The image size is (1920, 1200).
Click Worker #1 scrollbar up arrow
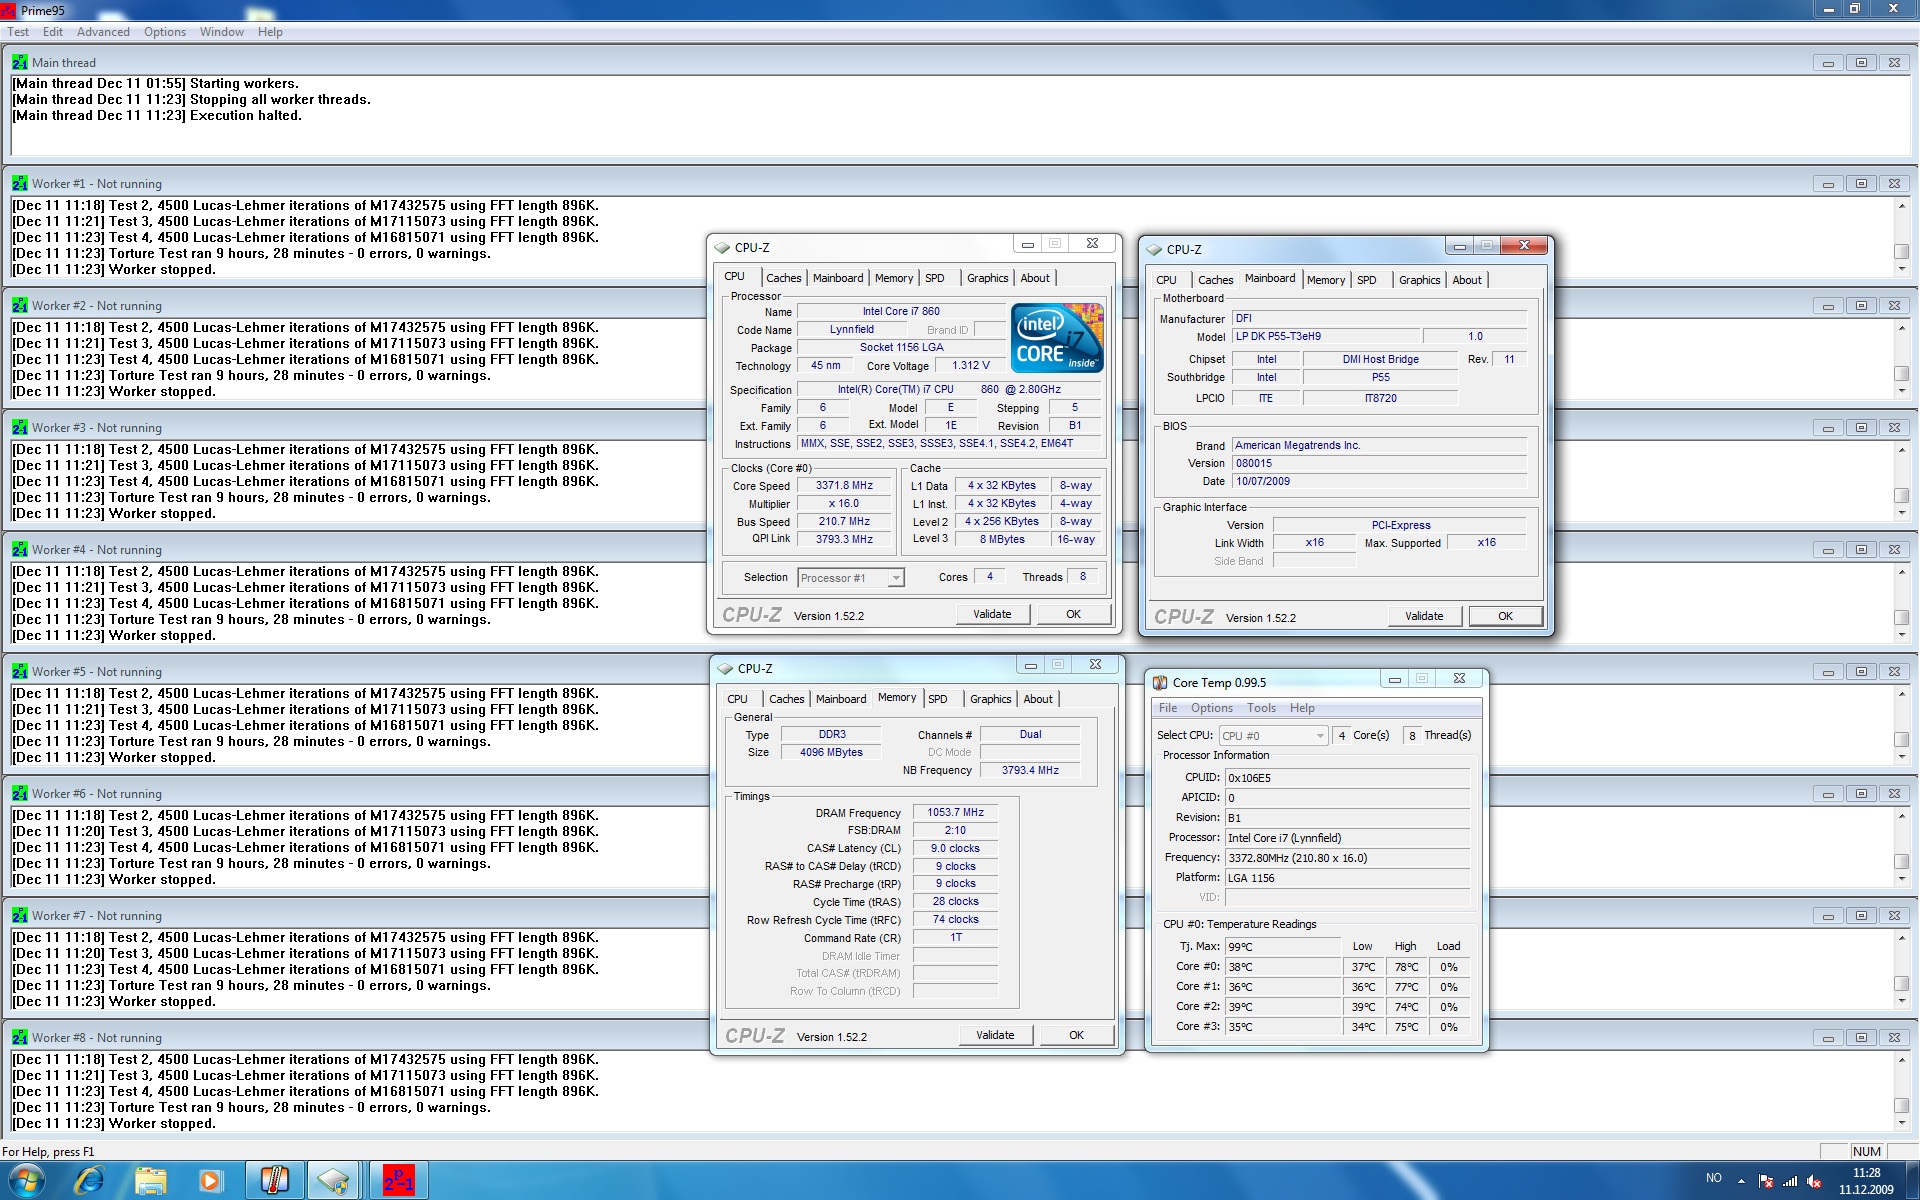point(1901,206)
